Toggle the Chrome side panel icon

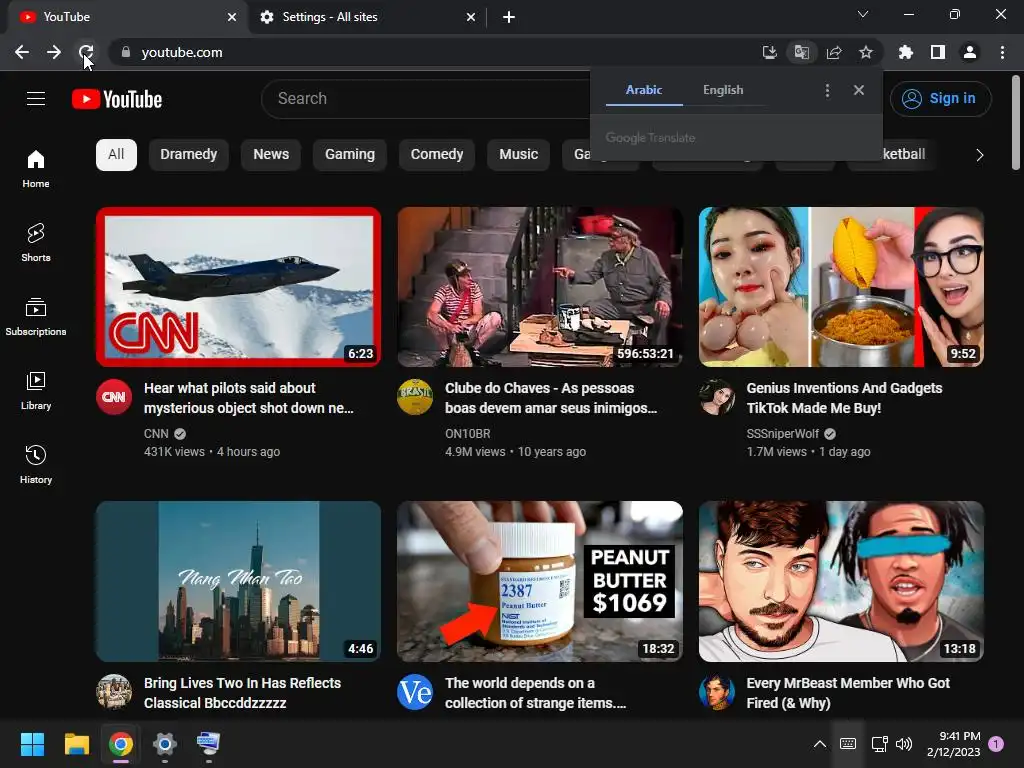pos(938,52)
